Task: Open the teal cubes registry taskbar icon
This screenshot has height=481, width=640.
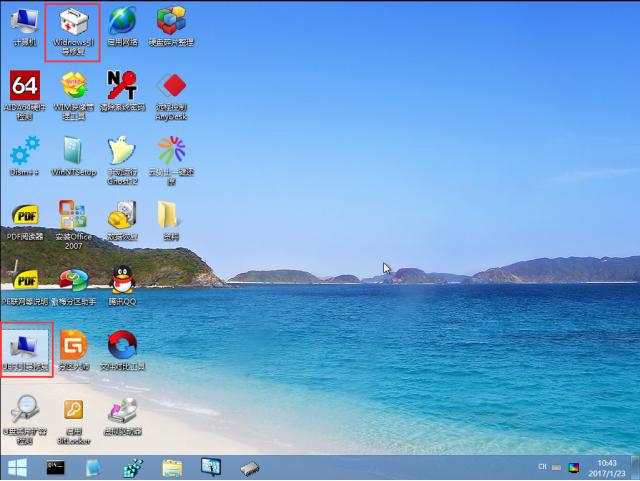Action: 133,468
